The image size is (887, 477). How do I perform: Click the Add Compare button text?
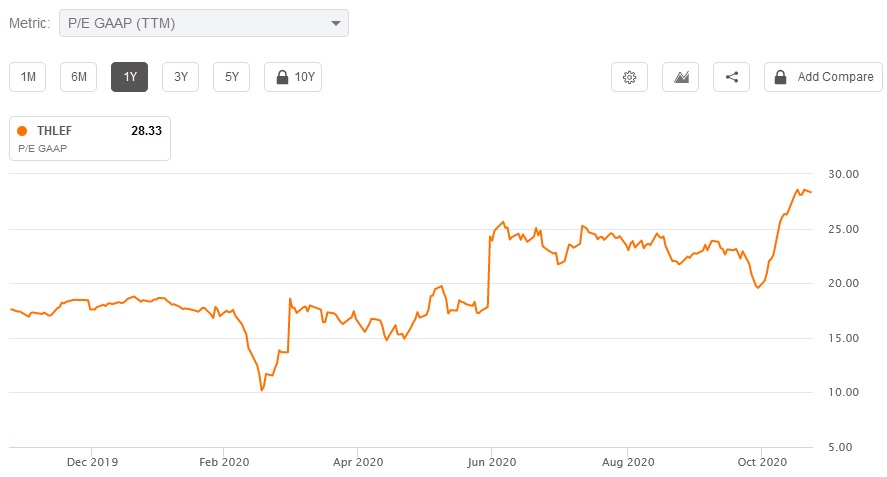(x=835, y=77)
